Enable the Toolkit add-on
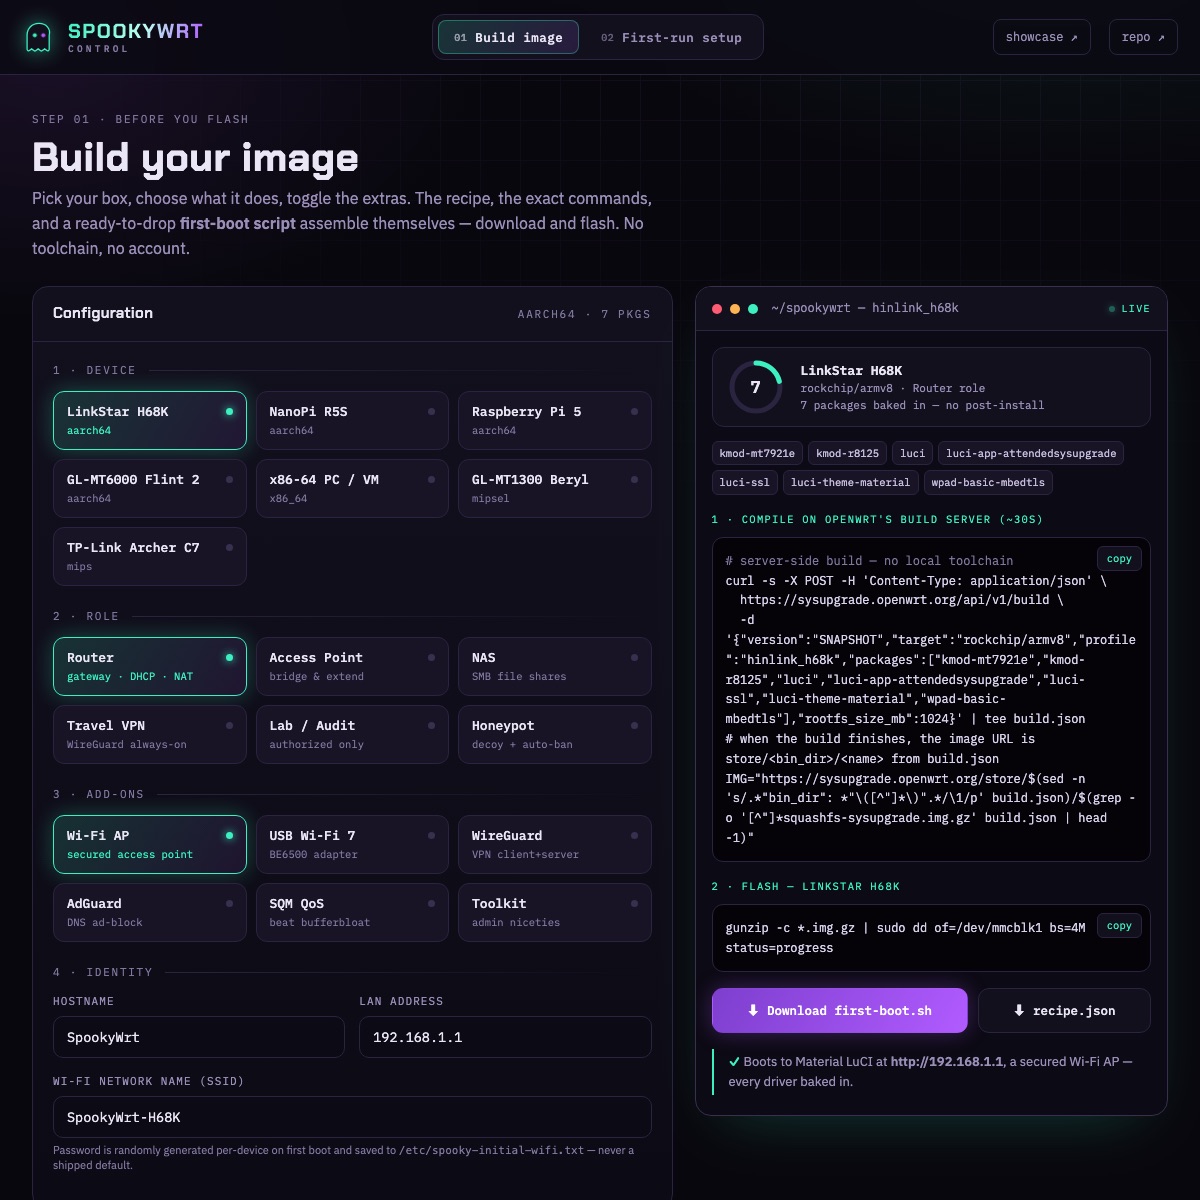1200x1200 pixels. pos(555,912)
